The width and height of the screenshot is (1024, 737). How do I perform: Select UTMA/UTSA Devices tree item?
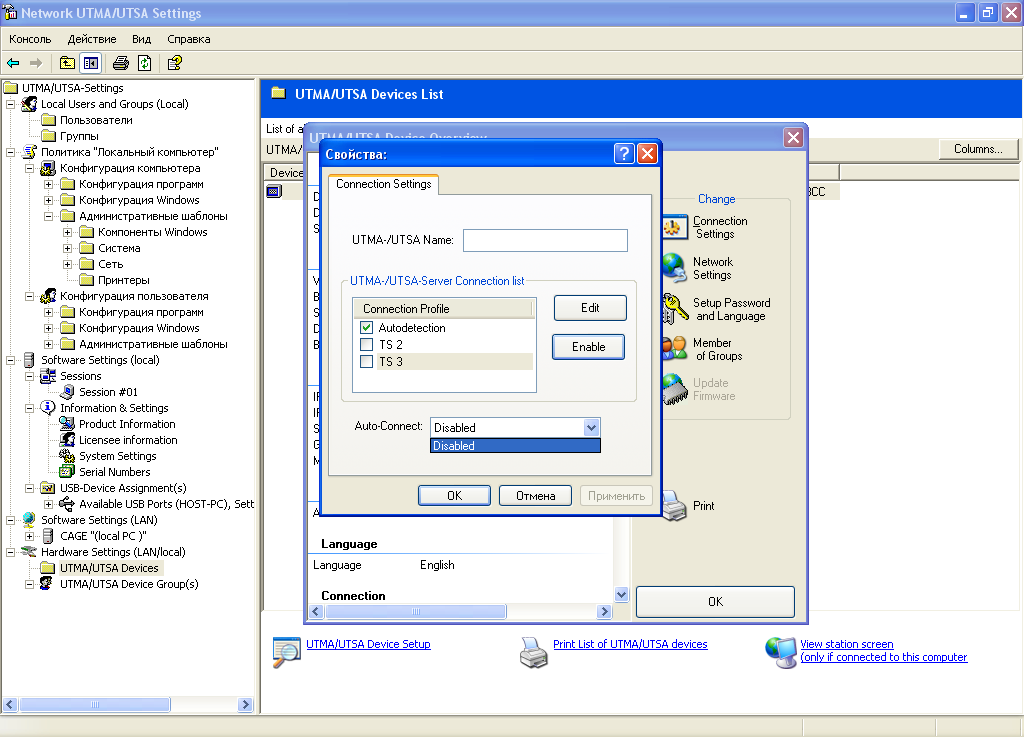pos(109,568)
